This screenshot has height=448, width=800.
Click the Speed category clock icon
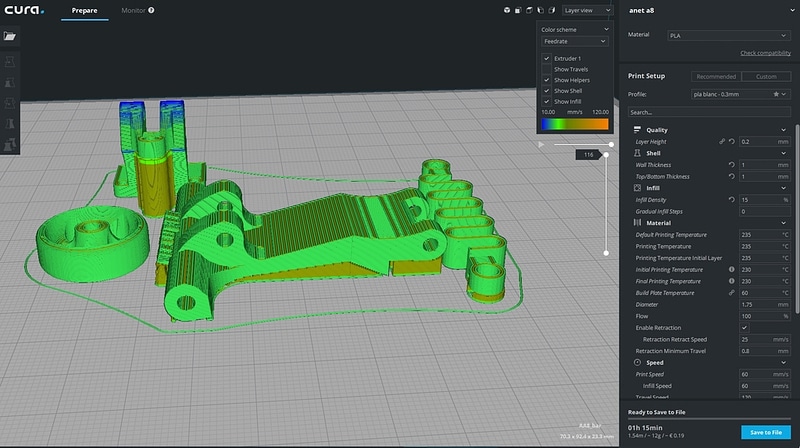(x=637, y=362)
